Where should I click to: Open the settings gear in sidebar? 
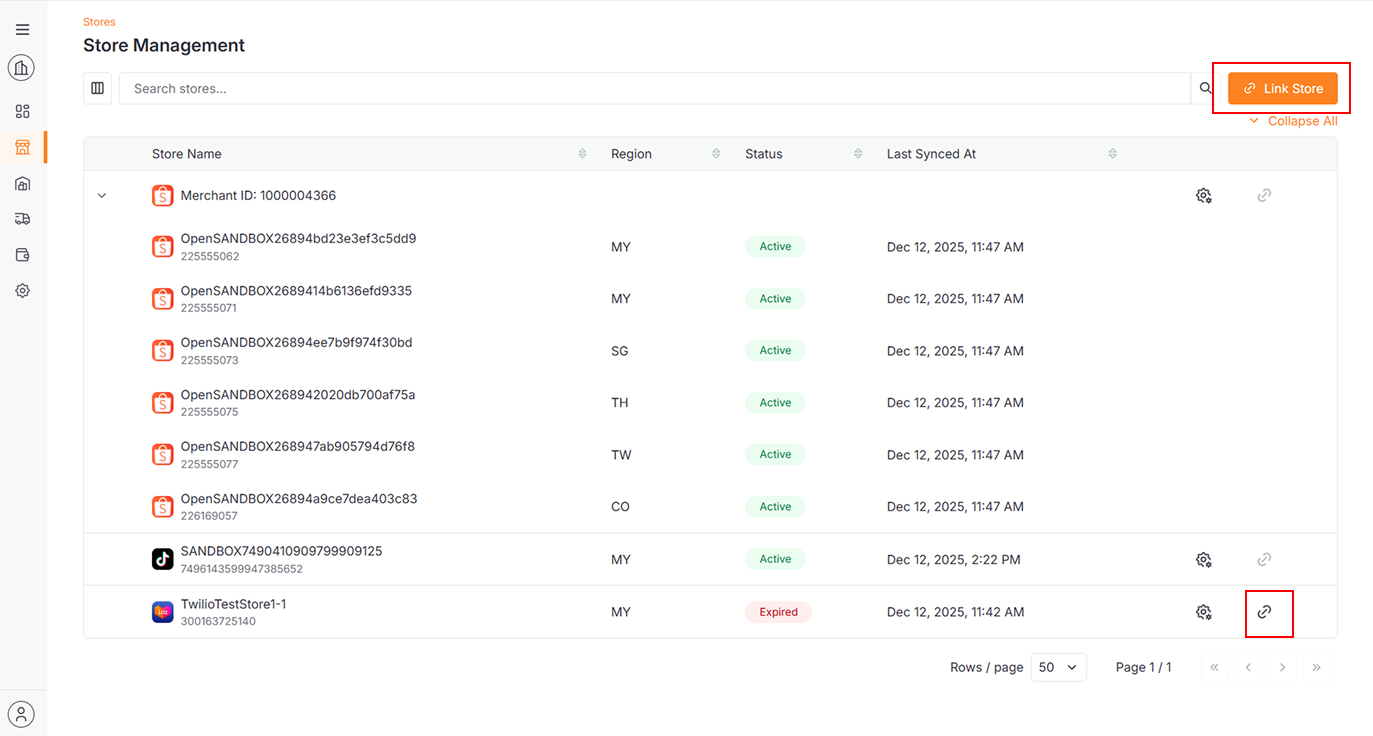click(x=22, y=291)
